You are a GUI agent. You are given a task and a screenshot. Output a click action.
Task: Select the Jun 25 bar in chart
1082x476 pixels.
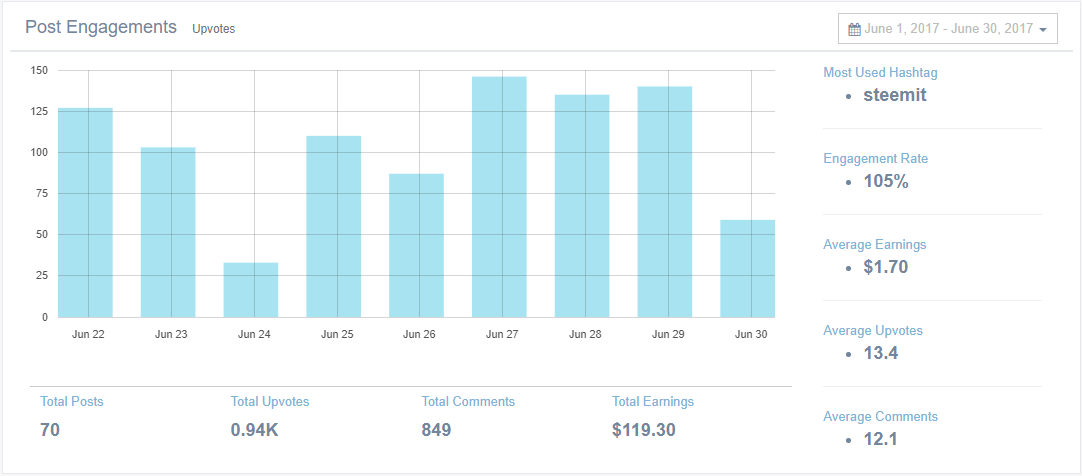click(x=334, y=226)
